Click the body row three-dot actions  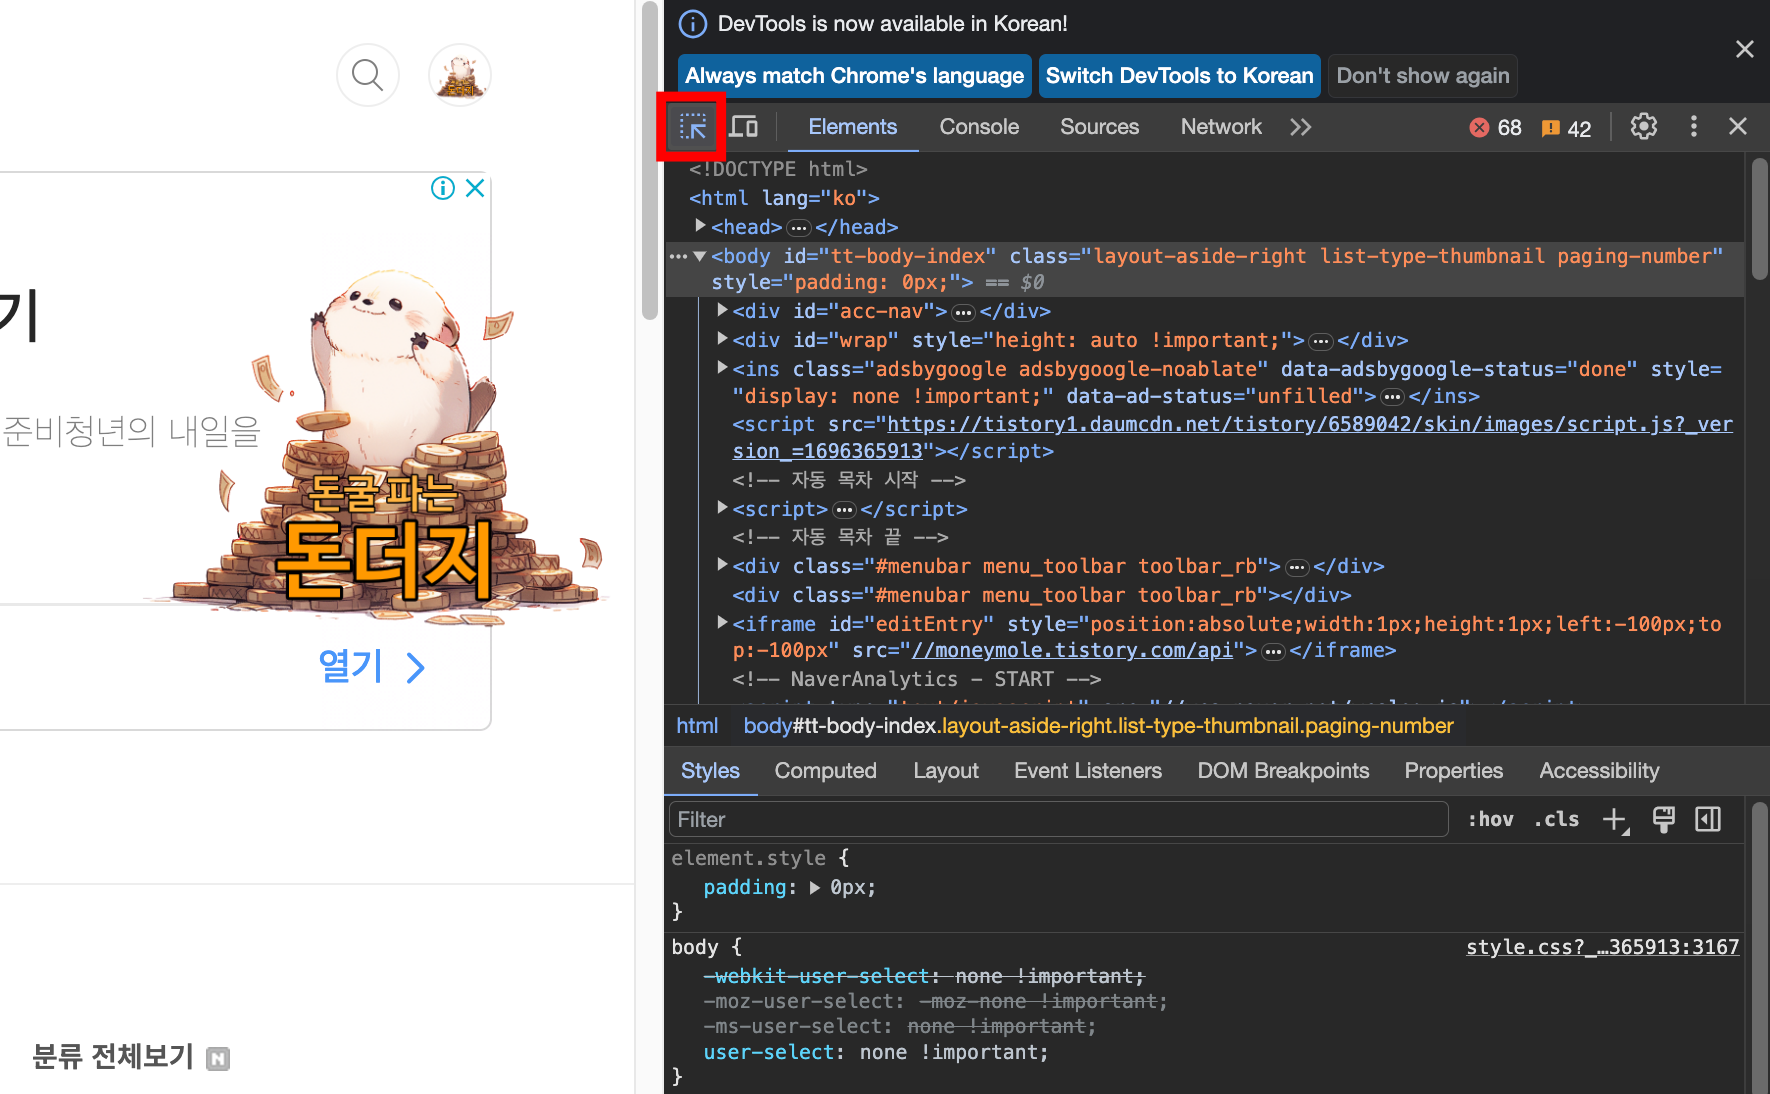tap(678, 257)
